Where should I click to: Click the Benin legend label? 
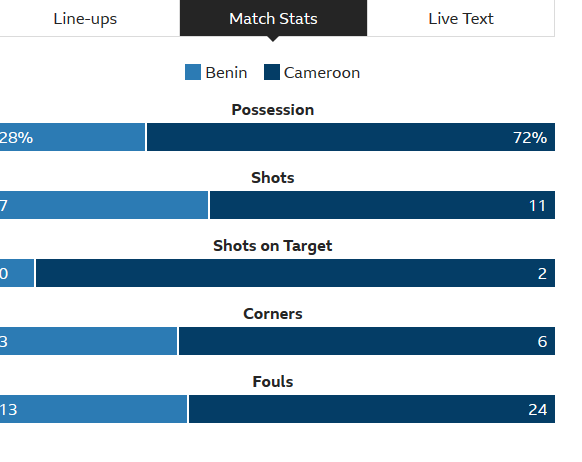coord(226,73)
